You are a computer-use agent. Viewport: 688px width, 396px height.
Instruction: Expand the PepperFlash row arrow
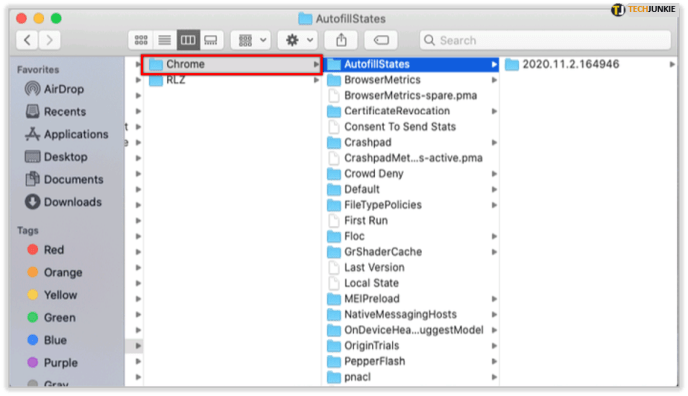(x=494, y=361)
